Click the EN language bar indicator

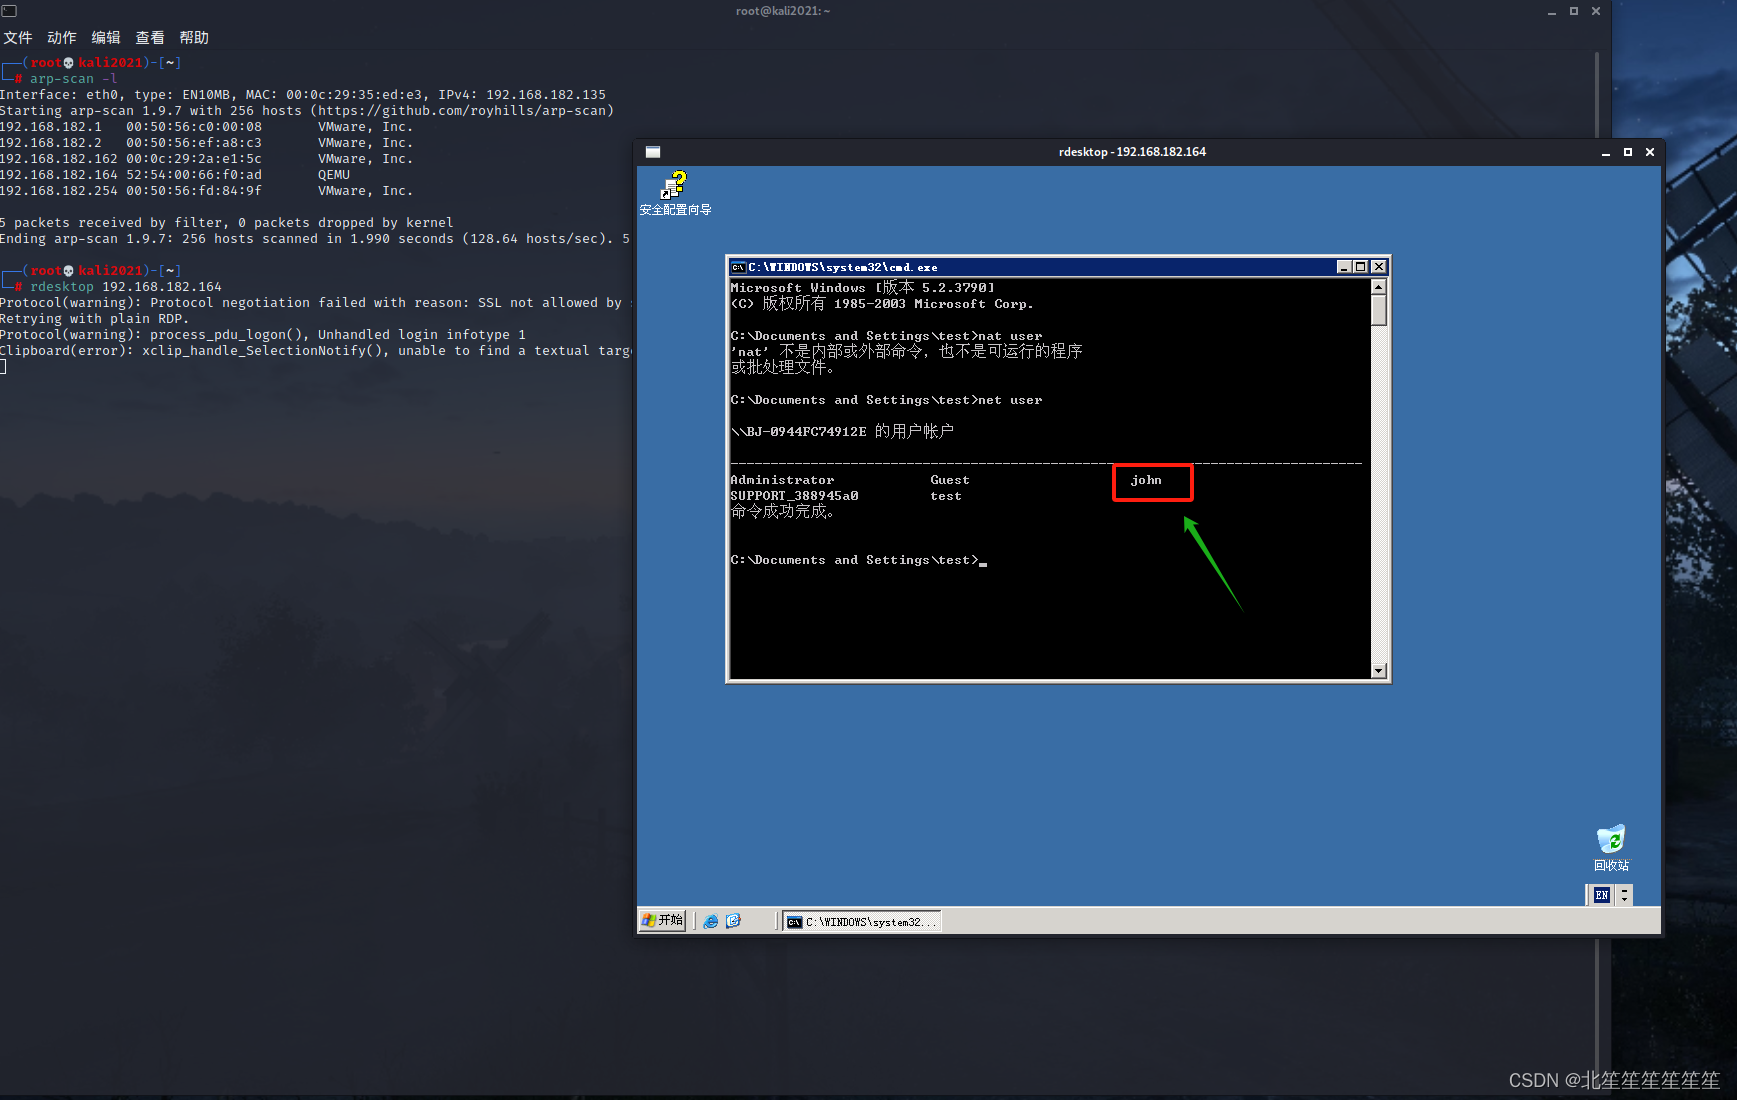1602,895
